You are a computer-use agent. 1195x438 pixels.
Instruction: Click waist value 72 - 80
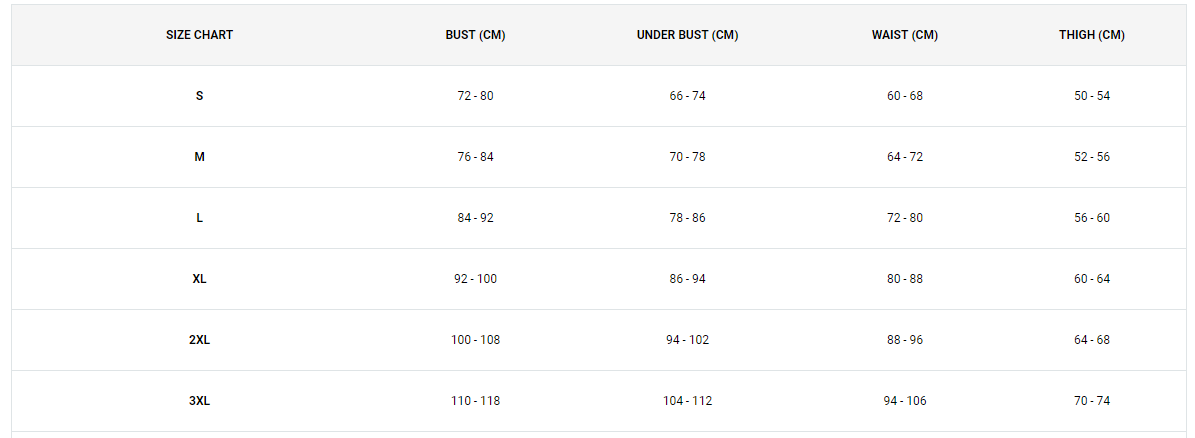click(x=905, y=218)
